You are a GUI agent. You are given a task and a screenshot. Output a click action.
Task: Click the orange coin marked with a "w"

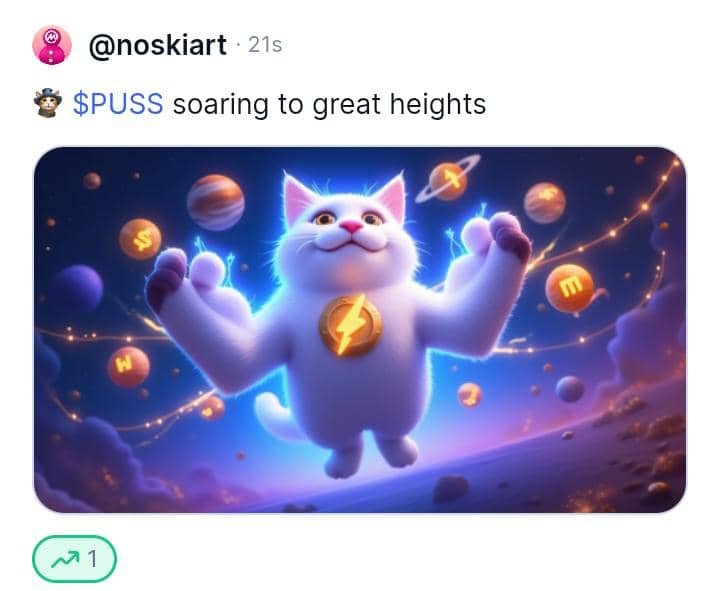coord(128,366)
